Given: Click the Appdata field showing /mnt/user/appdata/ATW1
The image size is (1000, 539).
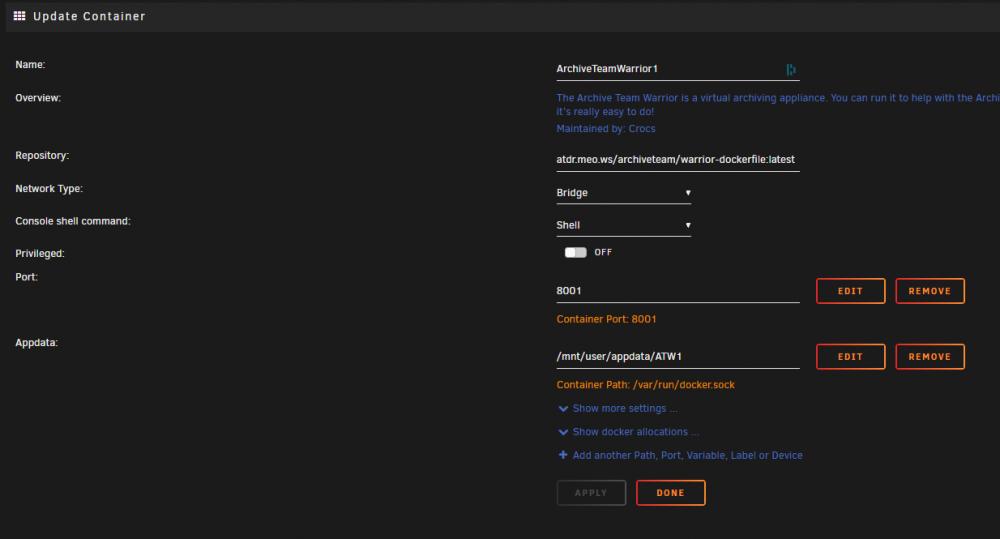Looking at the screenshot, I should pyautogui.click(x=678, y=357).
